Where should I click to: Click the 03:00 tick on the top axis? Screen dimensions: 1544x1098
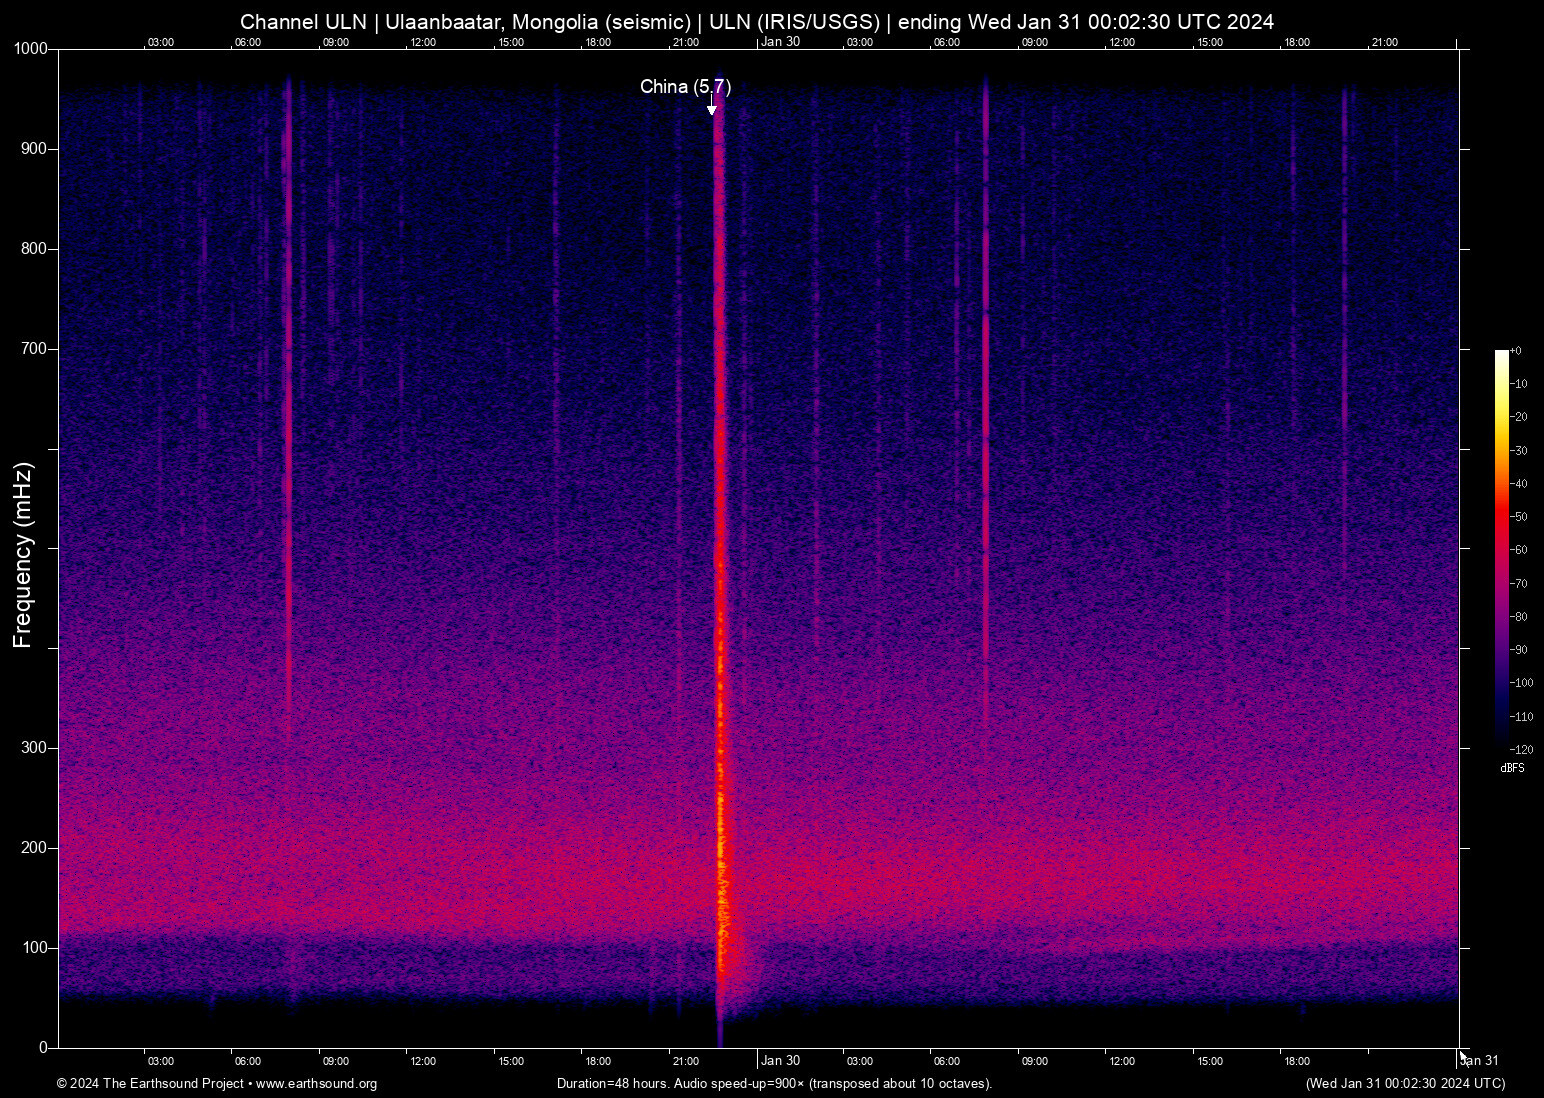pos(160,42)
